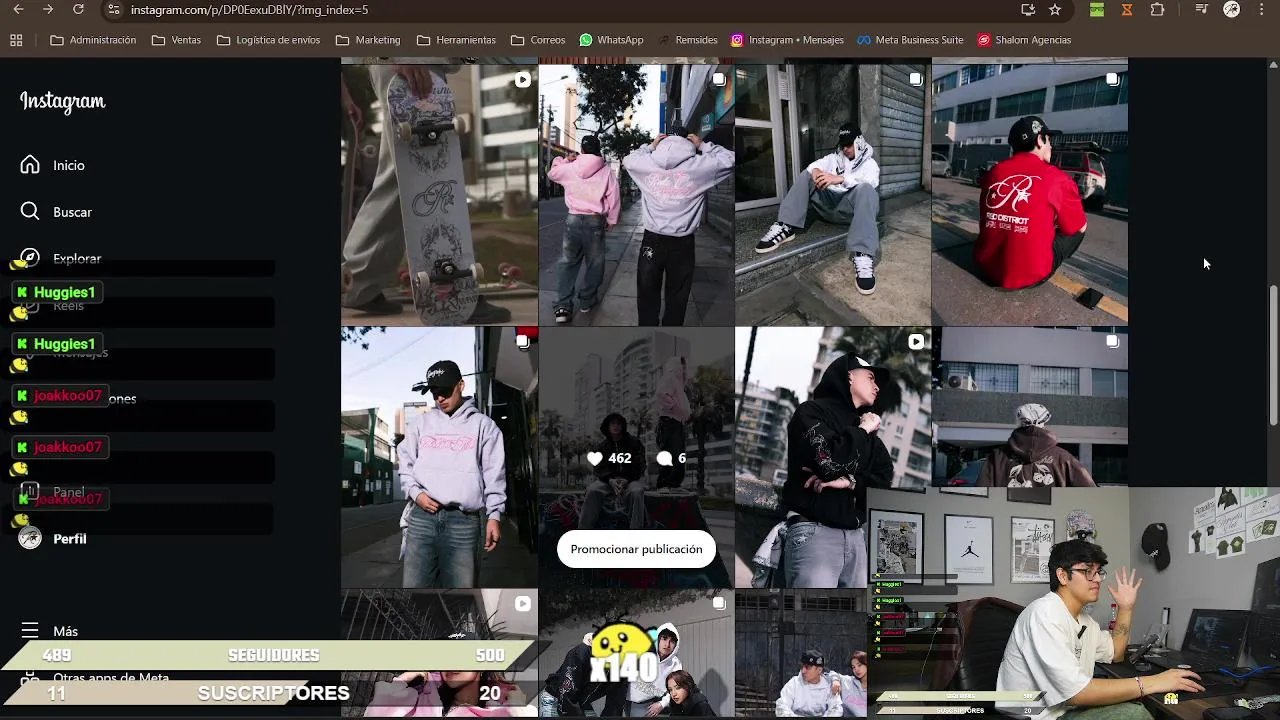The image size is (1280, 720).
Task: Click Promocionar publicación button
Action: click(x=636, y=549)
